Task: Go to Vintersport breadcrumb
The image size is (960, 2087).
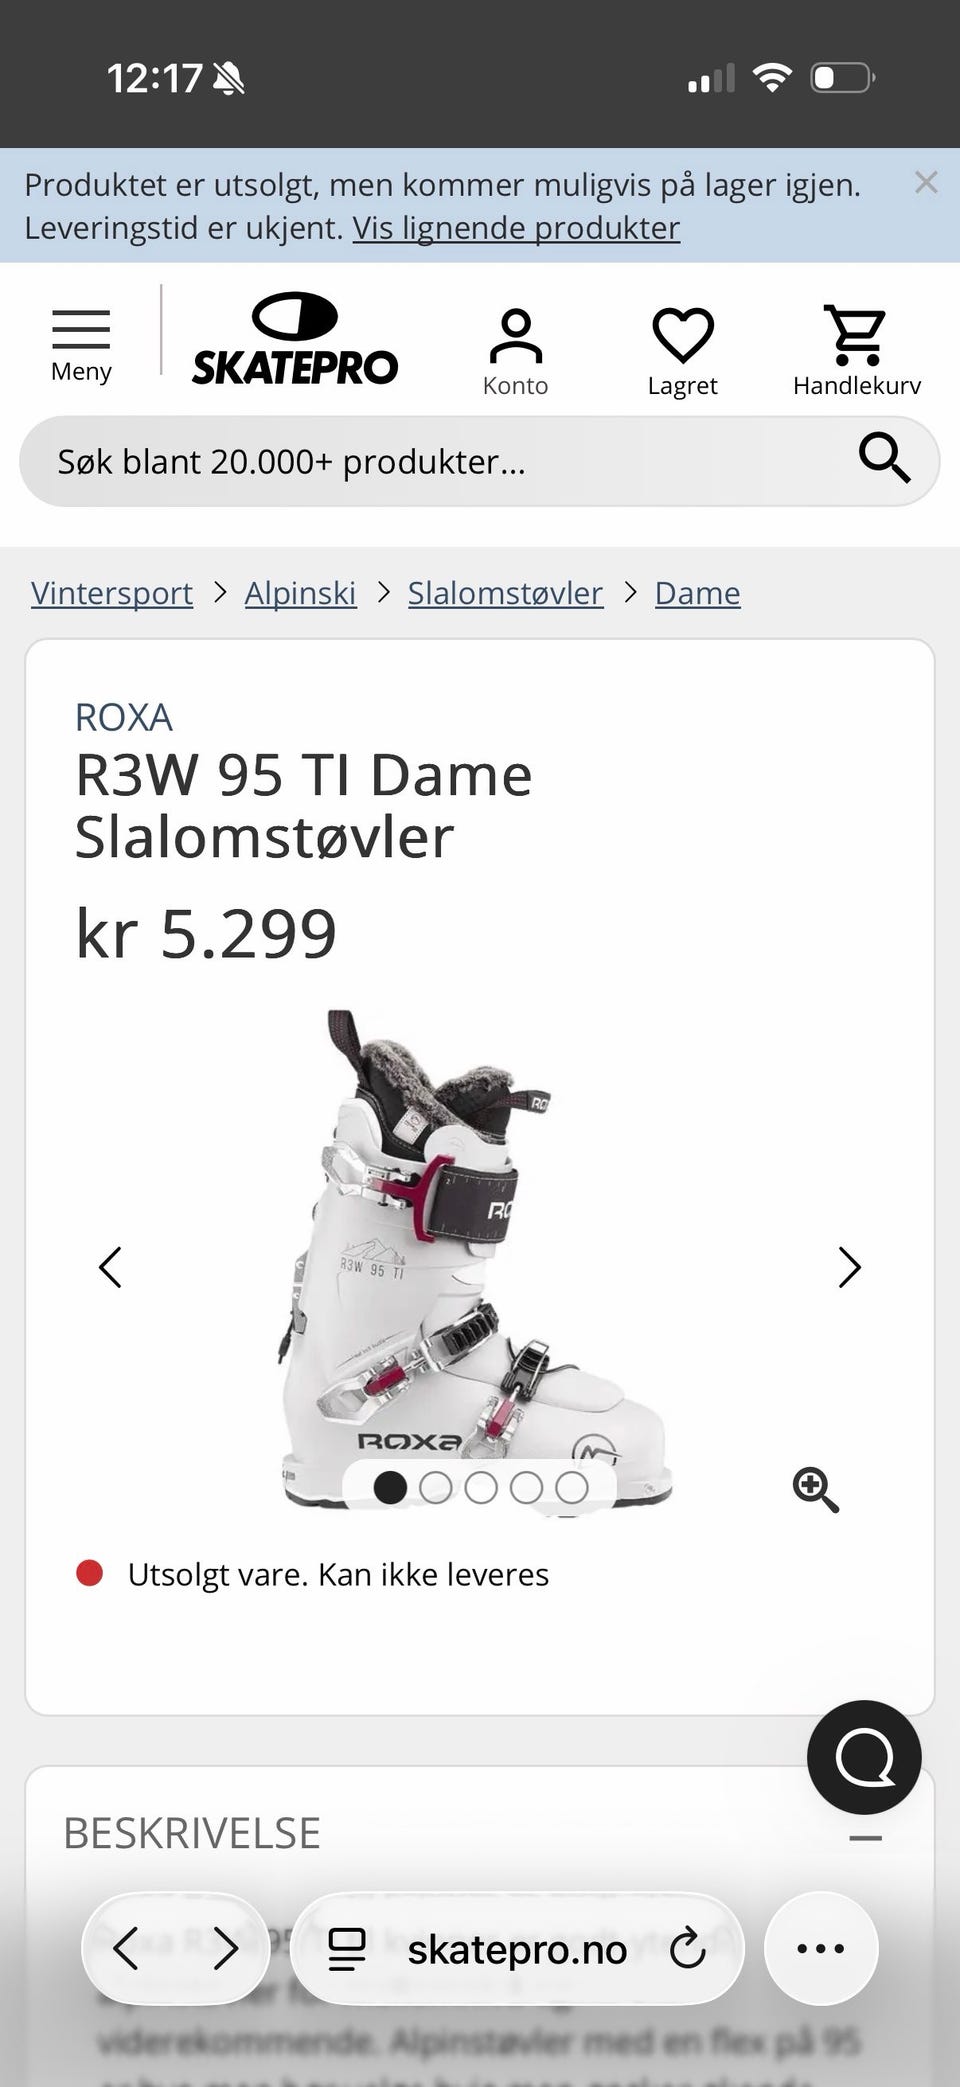Action: tap(112, 593)
